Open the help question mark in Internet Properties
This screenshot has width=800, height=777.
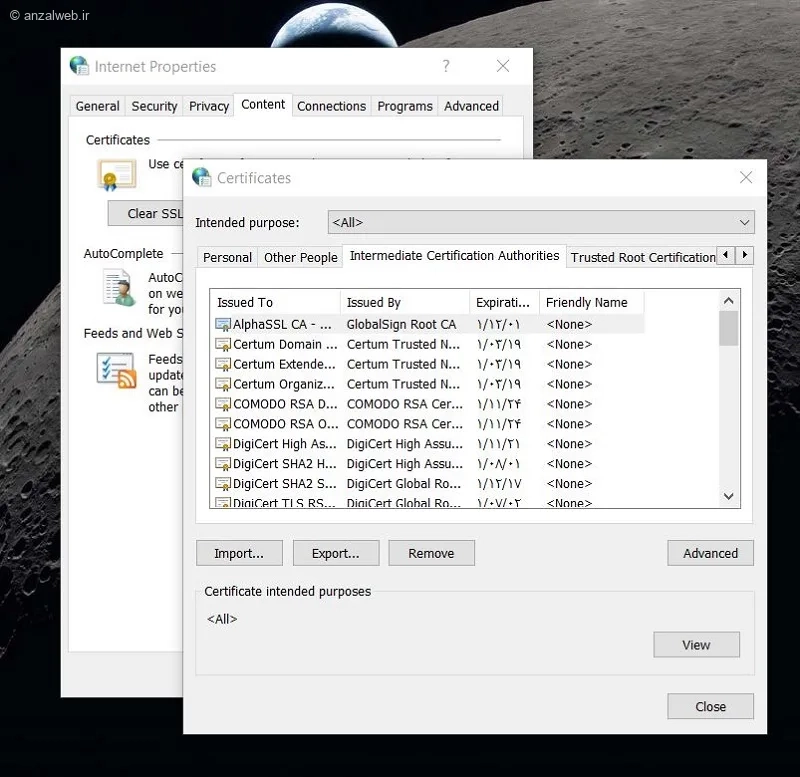[446, 66]
